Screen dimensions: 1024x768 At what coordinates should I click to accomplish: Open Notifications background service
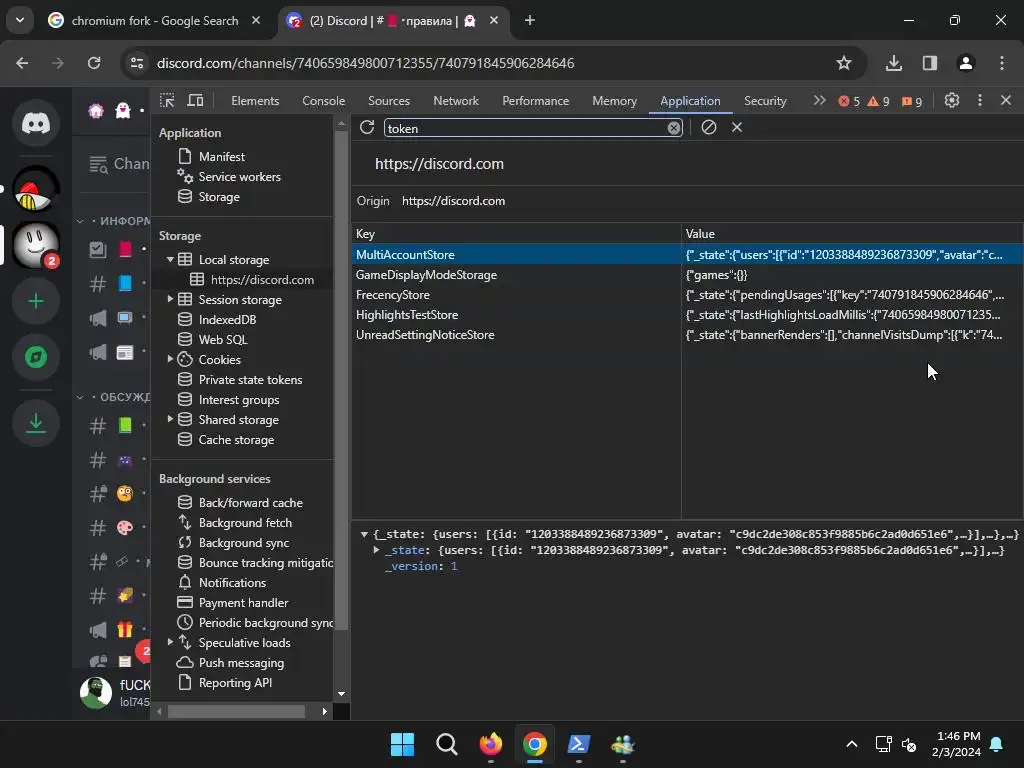pyautogui.click(x=232, y=583)
